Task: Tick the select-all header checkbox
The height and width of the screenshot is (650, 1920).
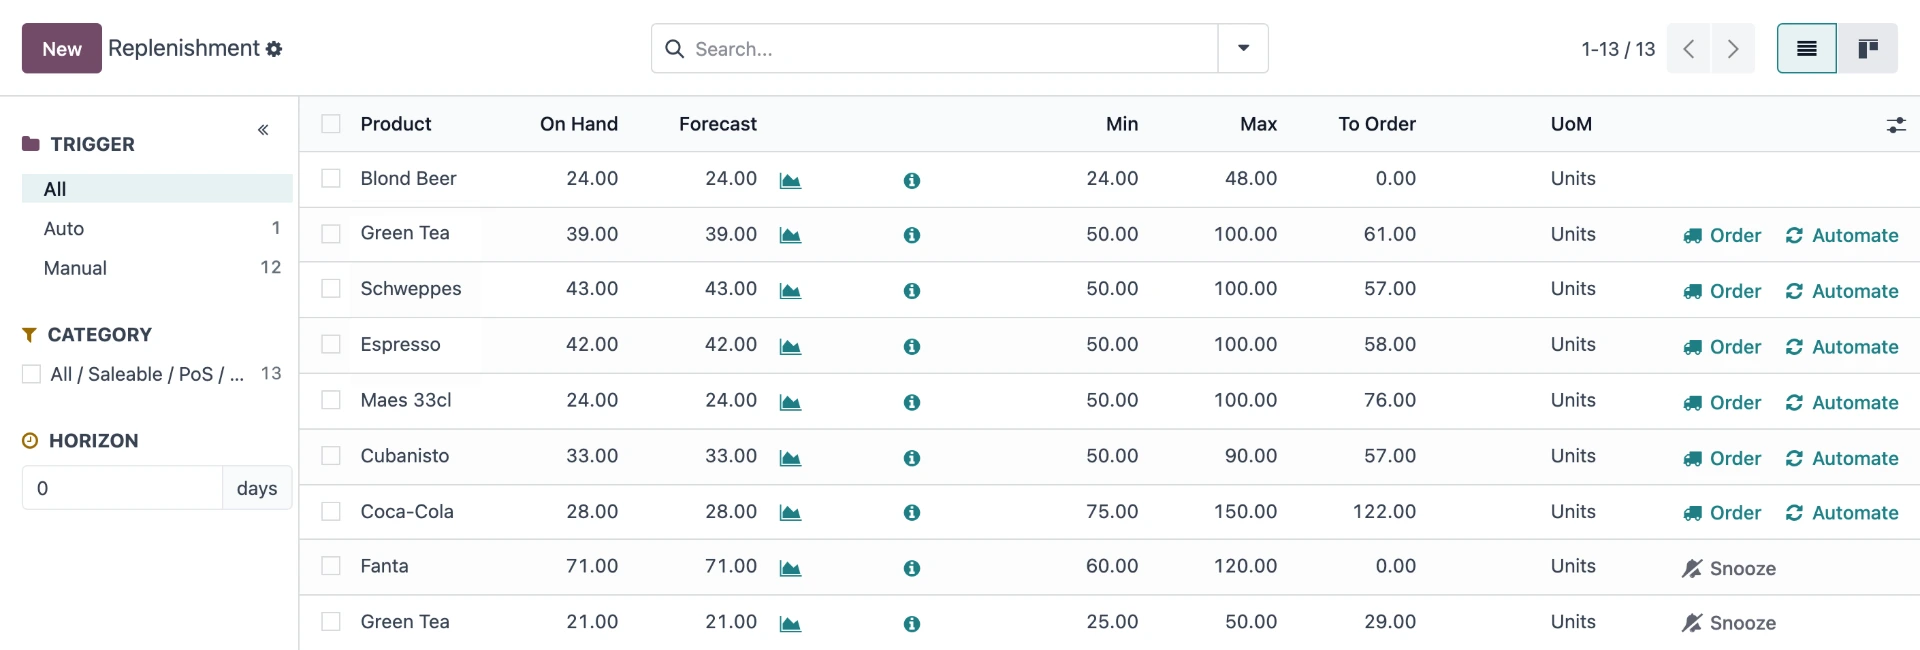Action: (331, 124)
